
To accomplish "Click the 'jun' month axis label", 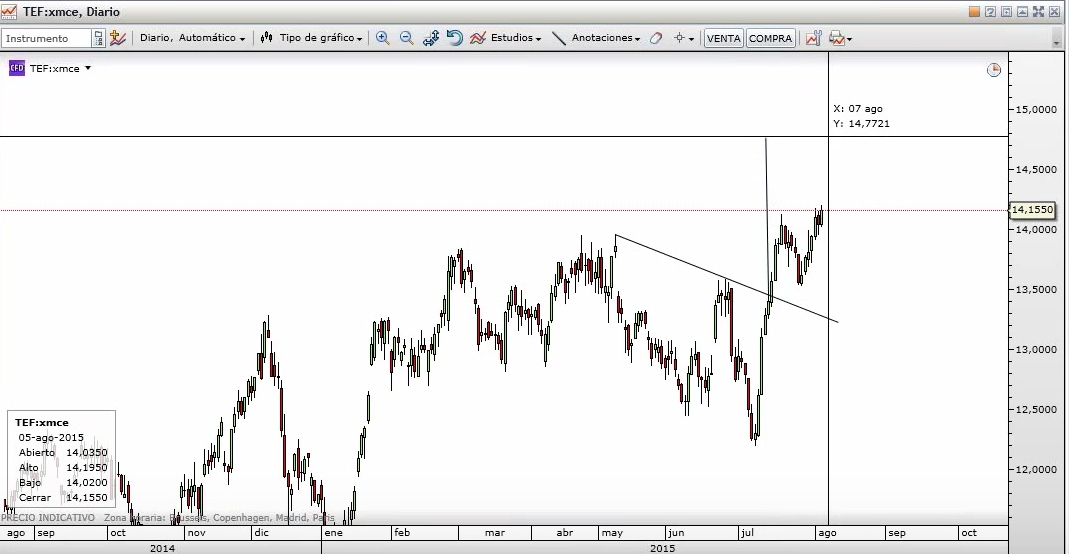I will [x=676, y=532].
